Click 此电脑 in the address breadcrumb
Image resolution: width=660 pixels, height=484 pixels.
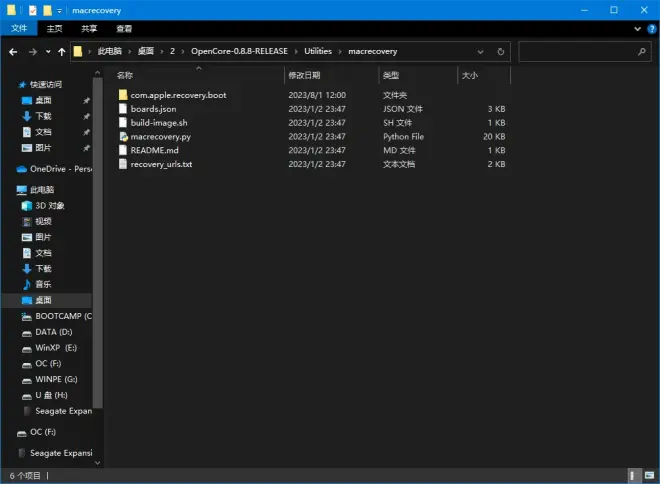tap(109, 51)
